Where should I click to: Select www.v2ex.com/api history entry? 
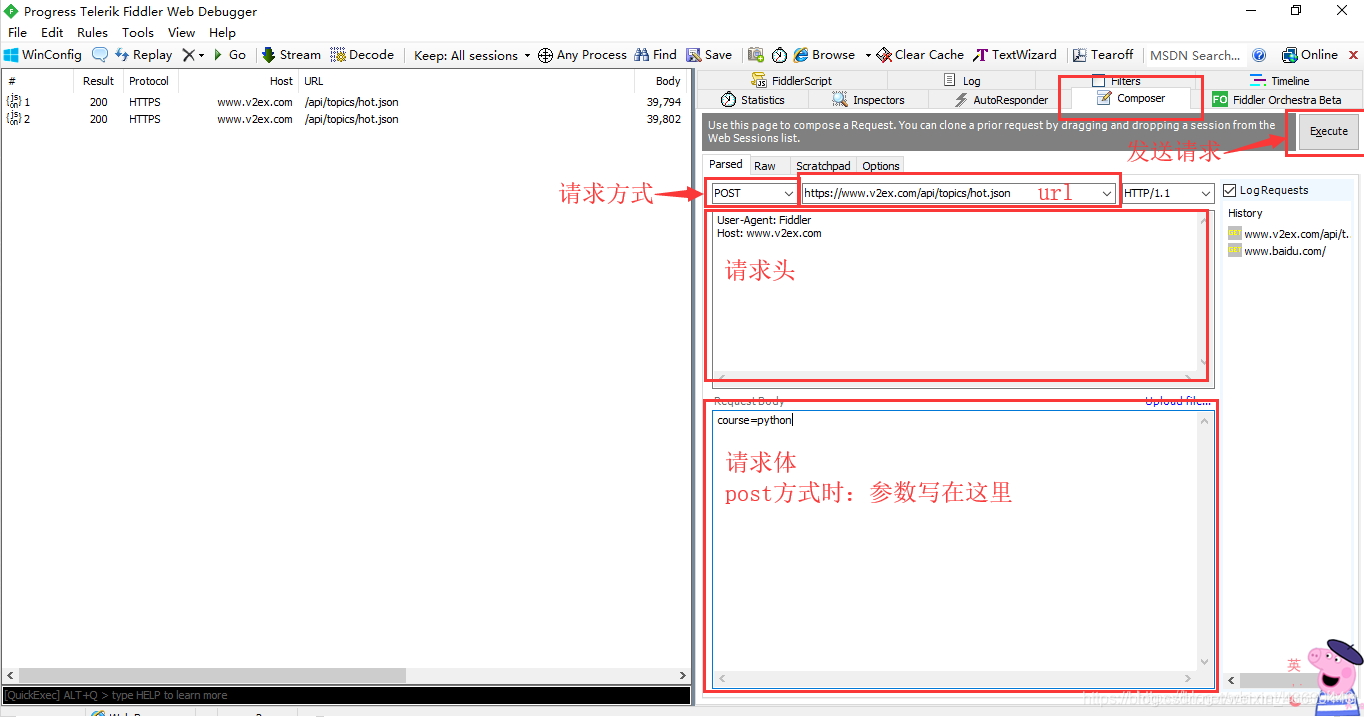pos(1288,234)
